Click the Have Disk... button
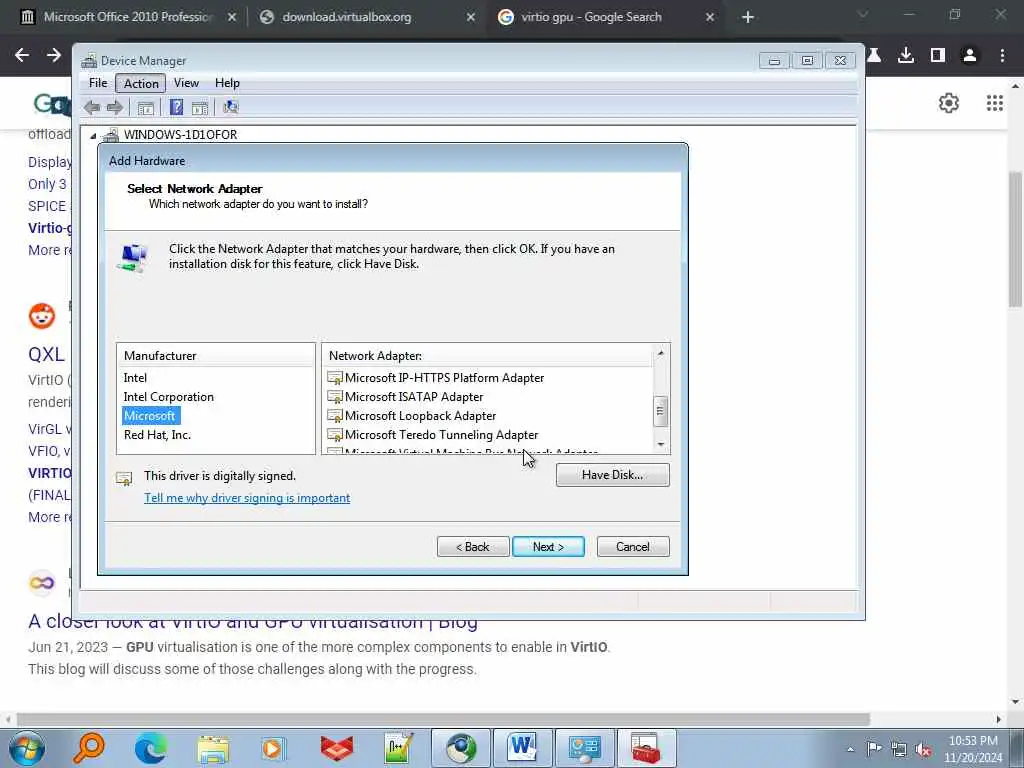The height and width of the screenshot is (768, 1024). tap(613, 475)
